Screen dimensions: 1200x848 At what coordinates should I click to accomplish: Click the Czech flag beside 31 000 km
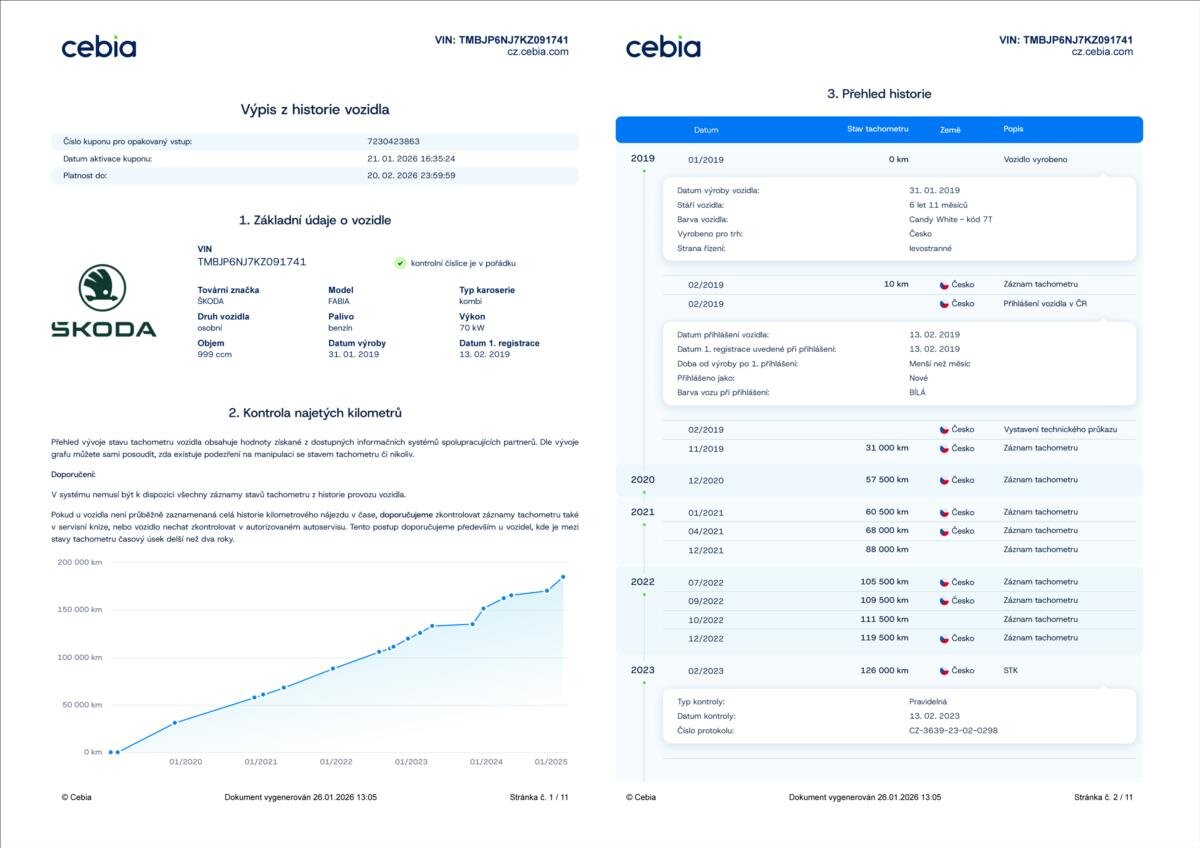pos(944,448)
